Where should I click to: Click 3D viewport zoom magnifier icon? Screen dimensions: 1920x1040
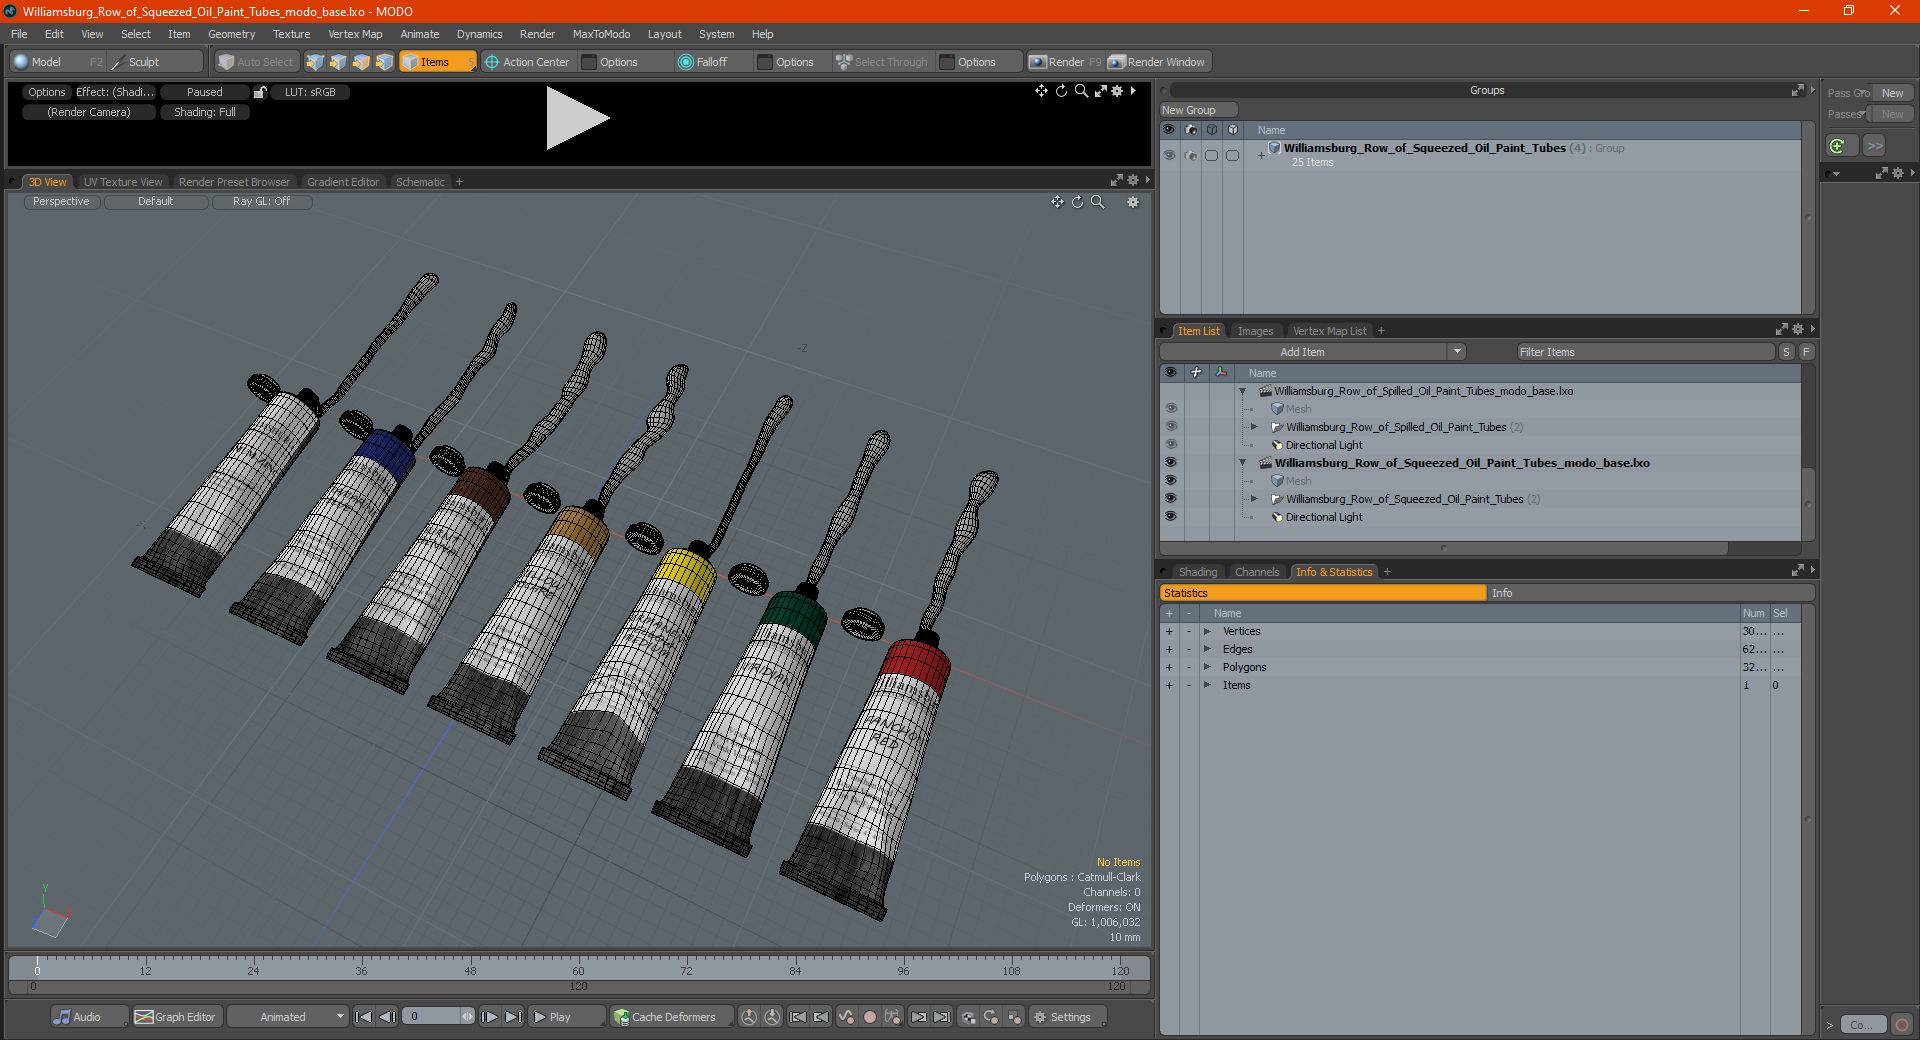point(1097,202)
